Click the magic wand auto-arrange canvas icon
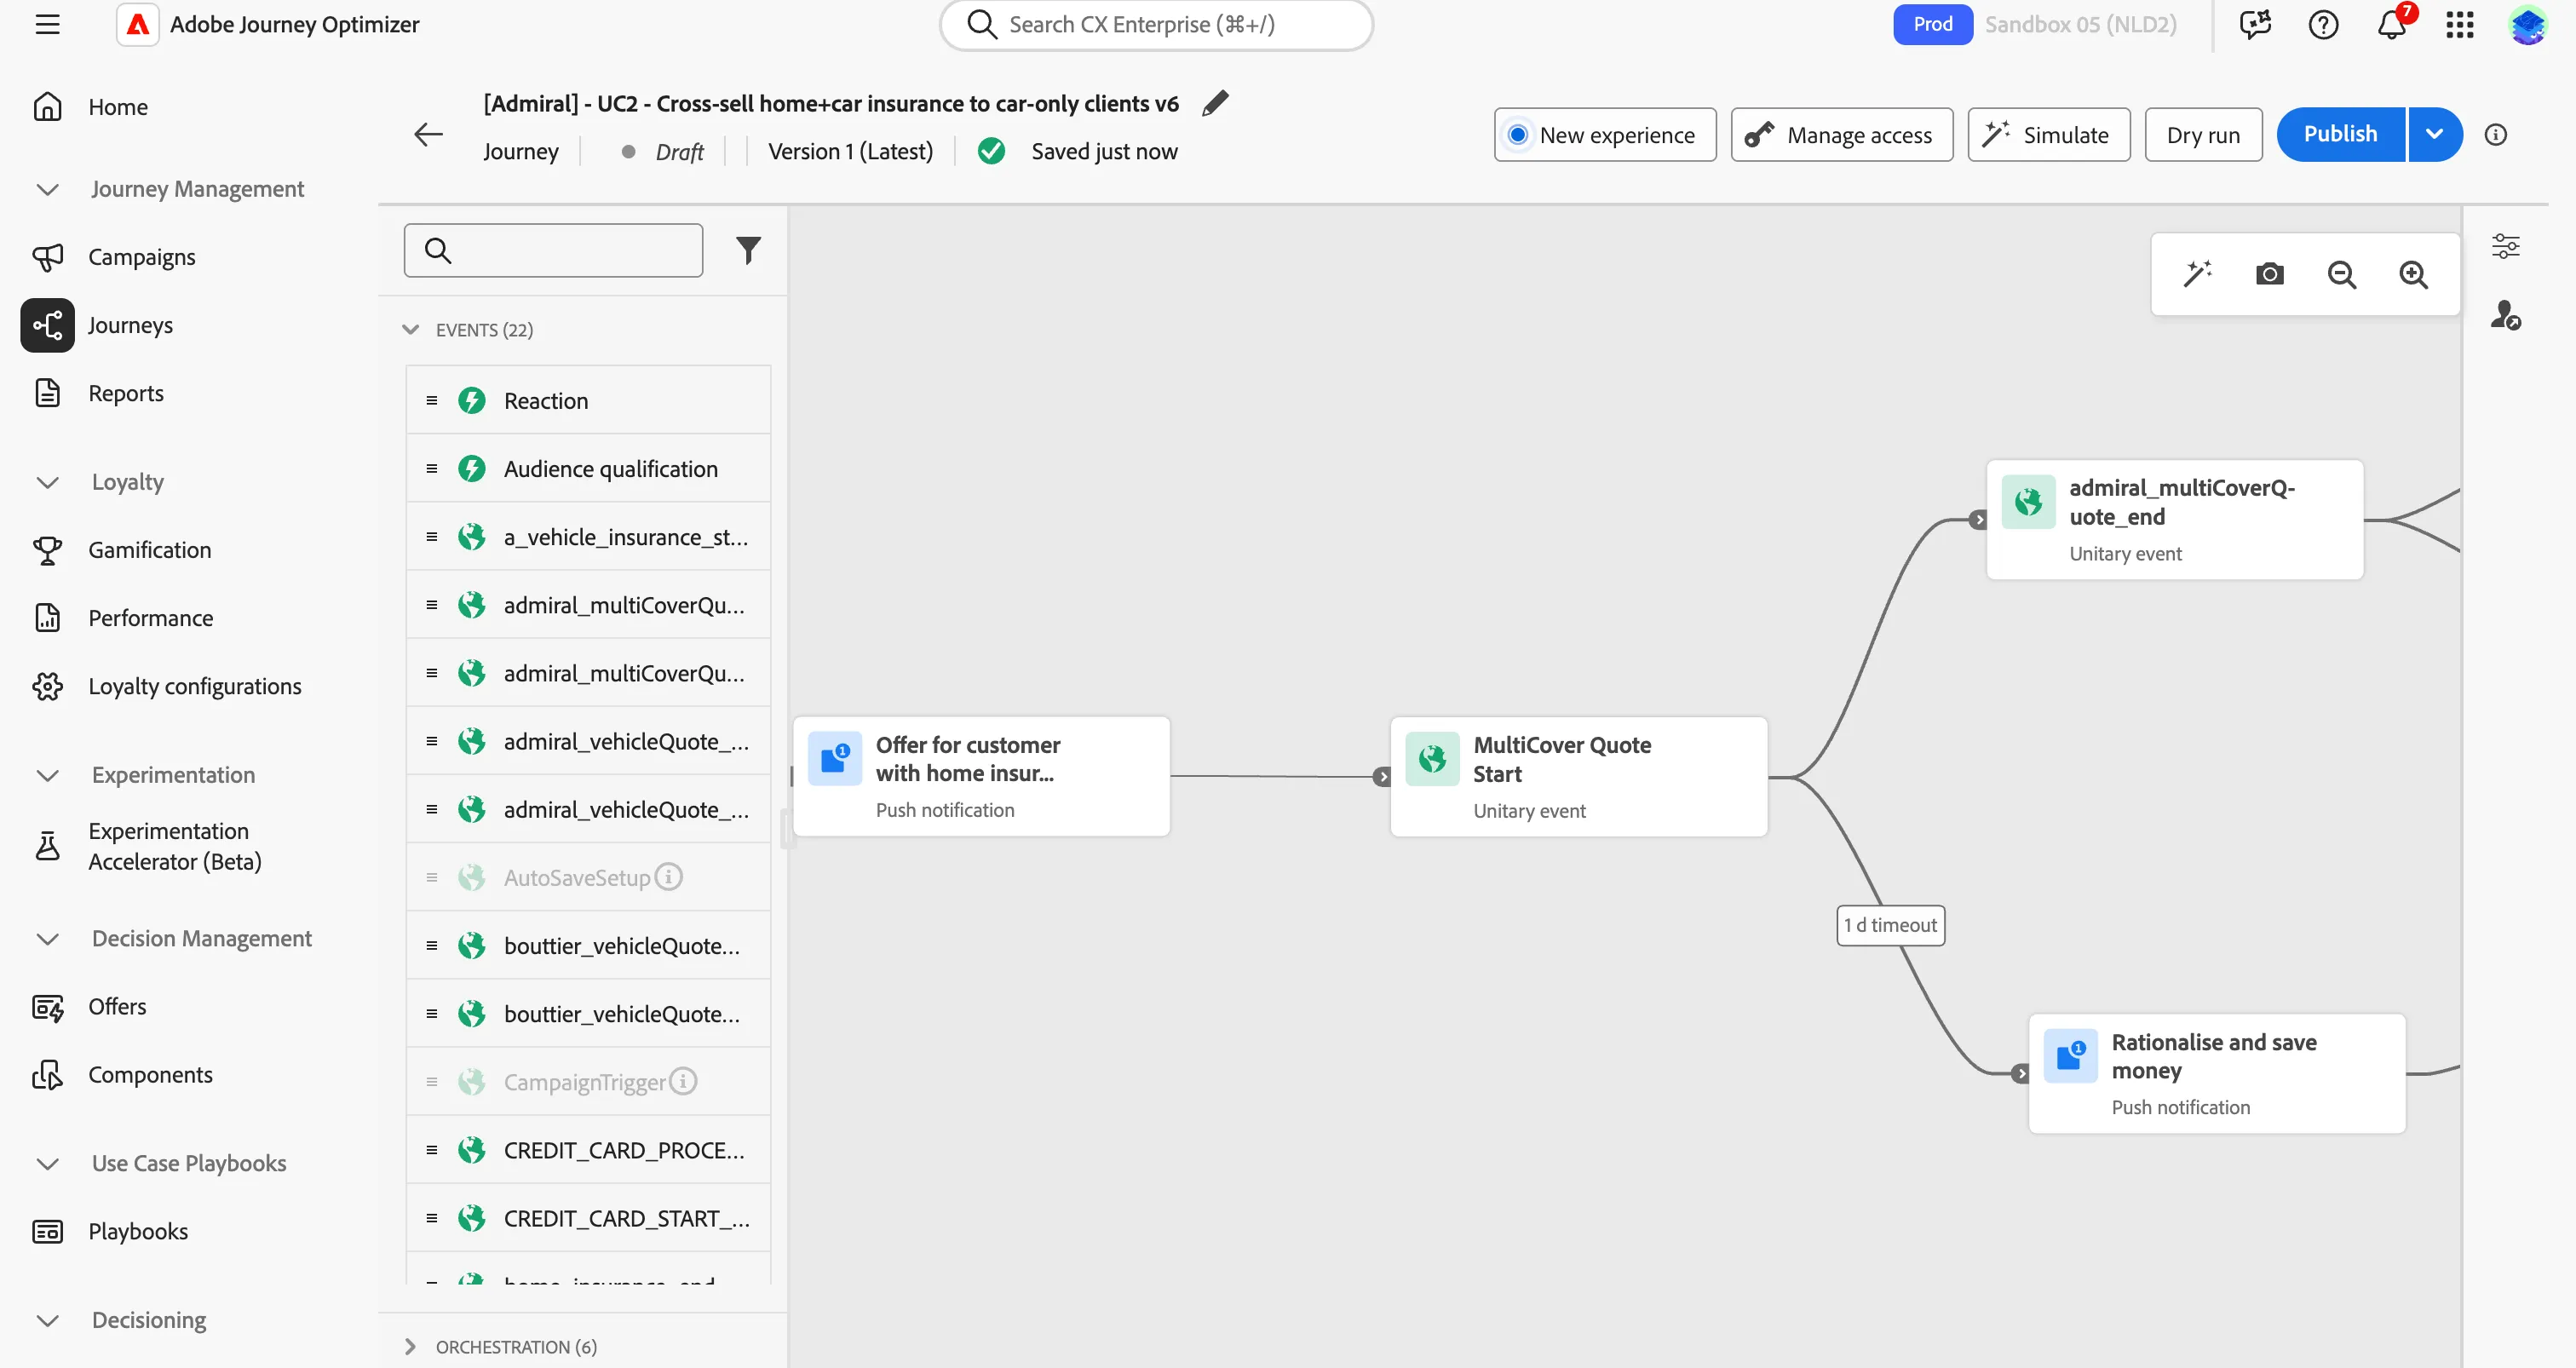The height and width of the screenshot is (1368, 2576). click(x=2197, y=274)
